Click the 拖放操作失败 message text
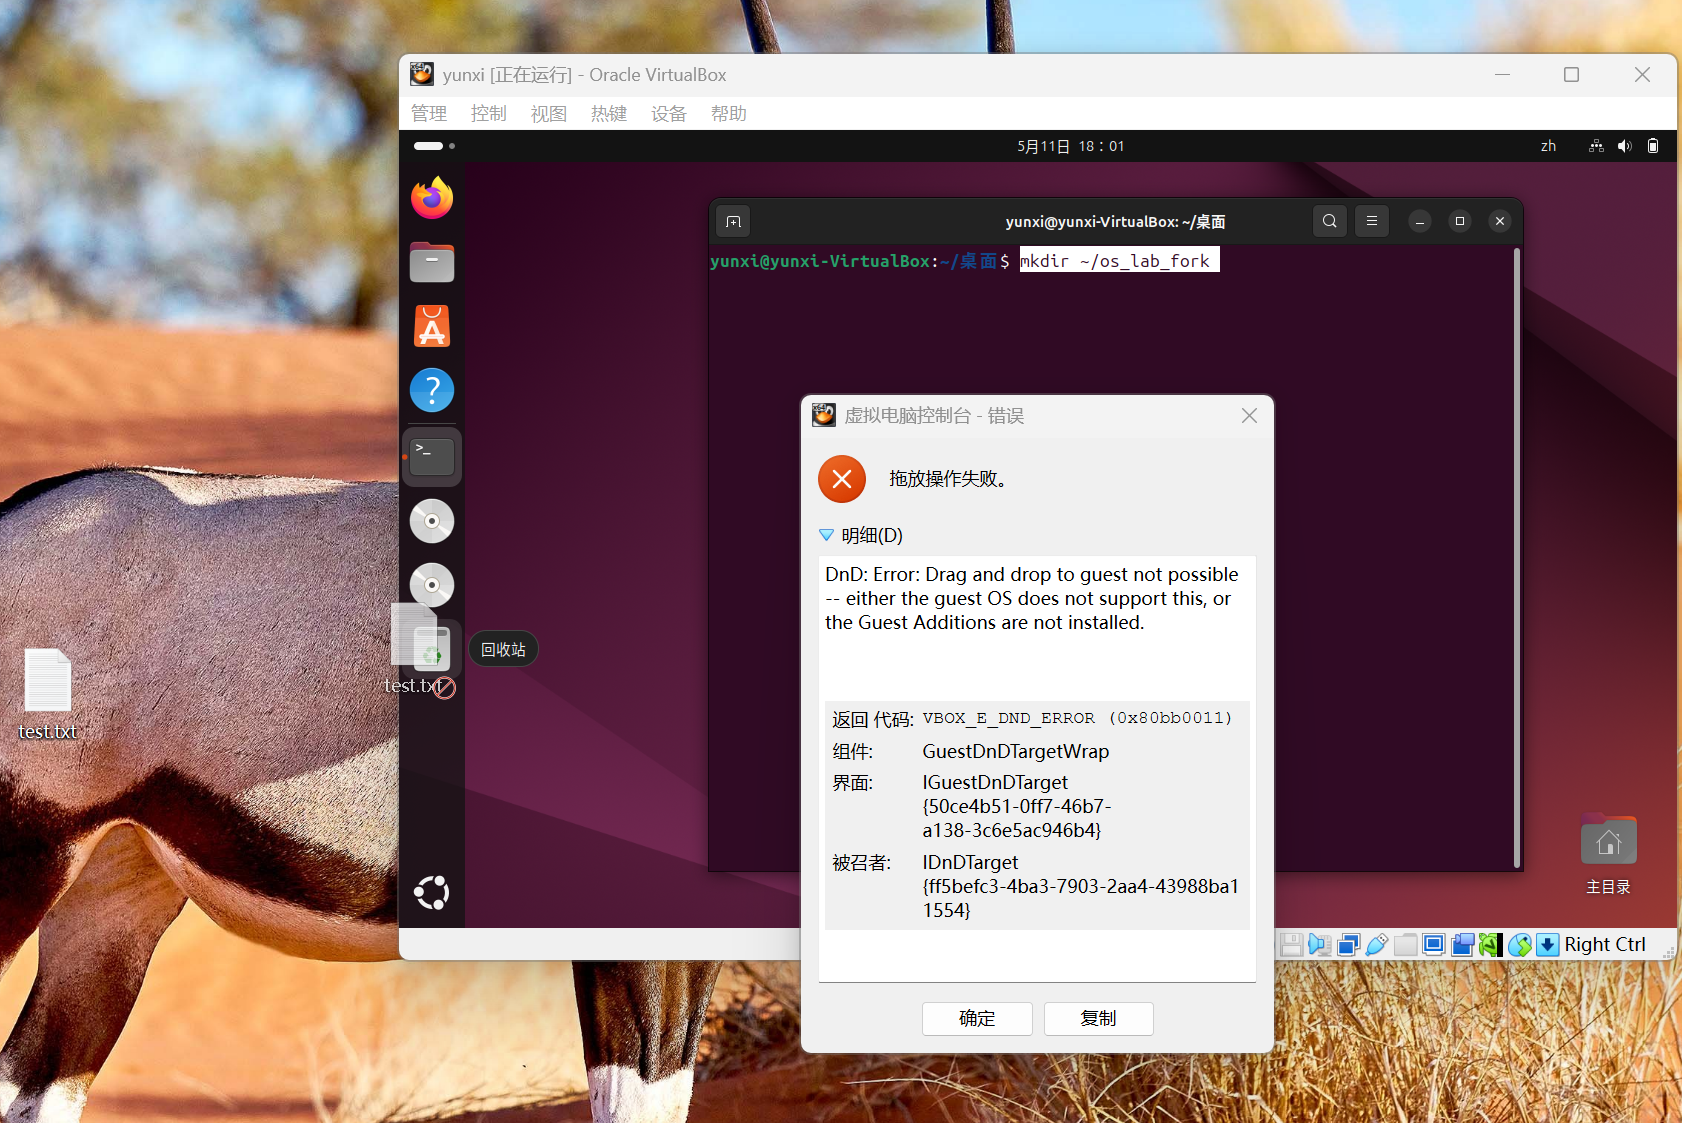The image size is (1682, 1123). click(948, 479)
